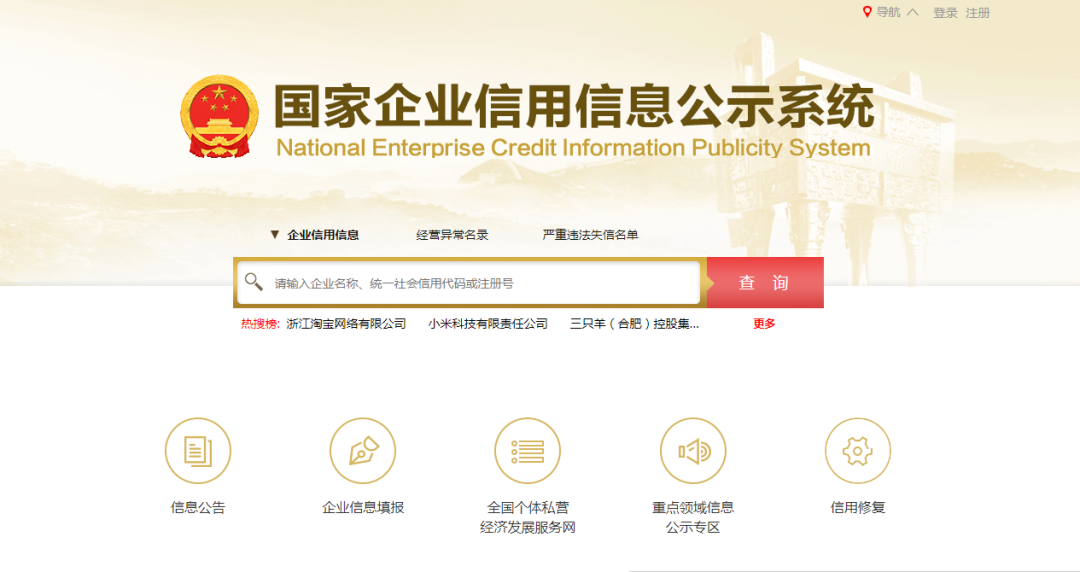Switch to the 经营异常名录 tab
This screenshot has height=572, width=1080.
tap(452, 235)
